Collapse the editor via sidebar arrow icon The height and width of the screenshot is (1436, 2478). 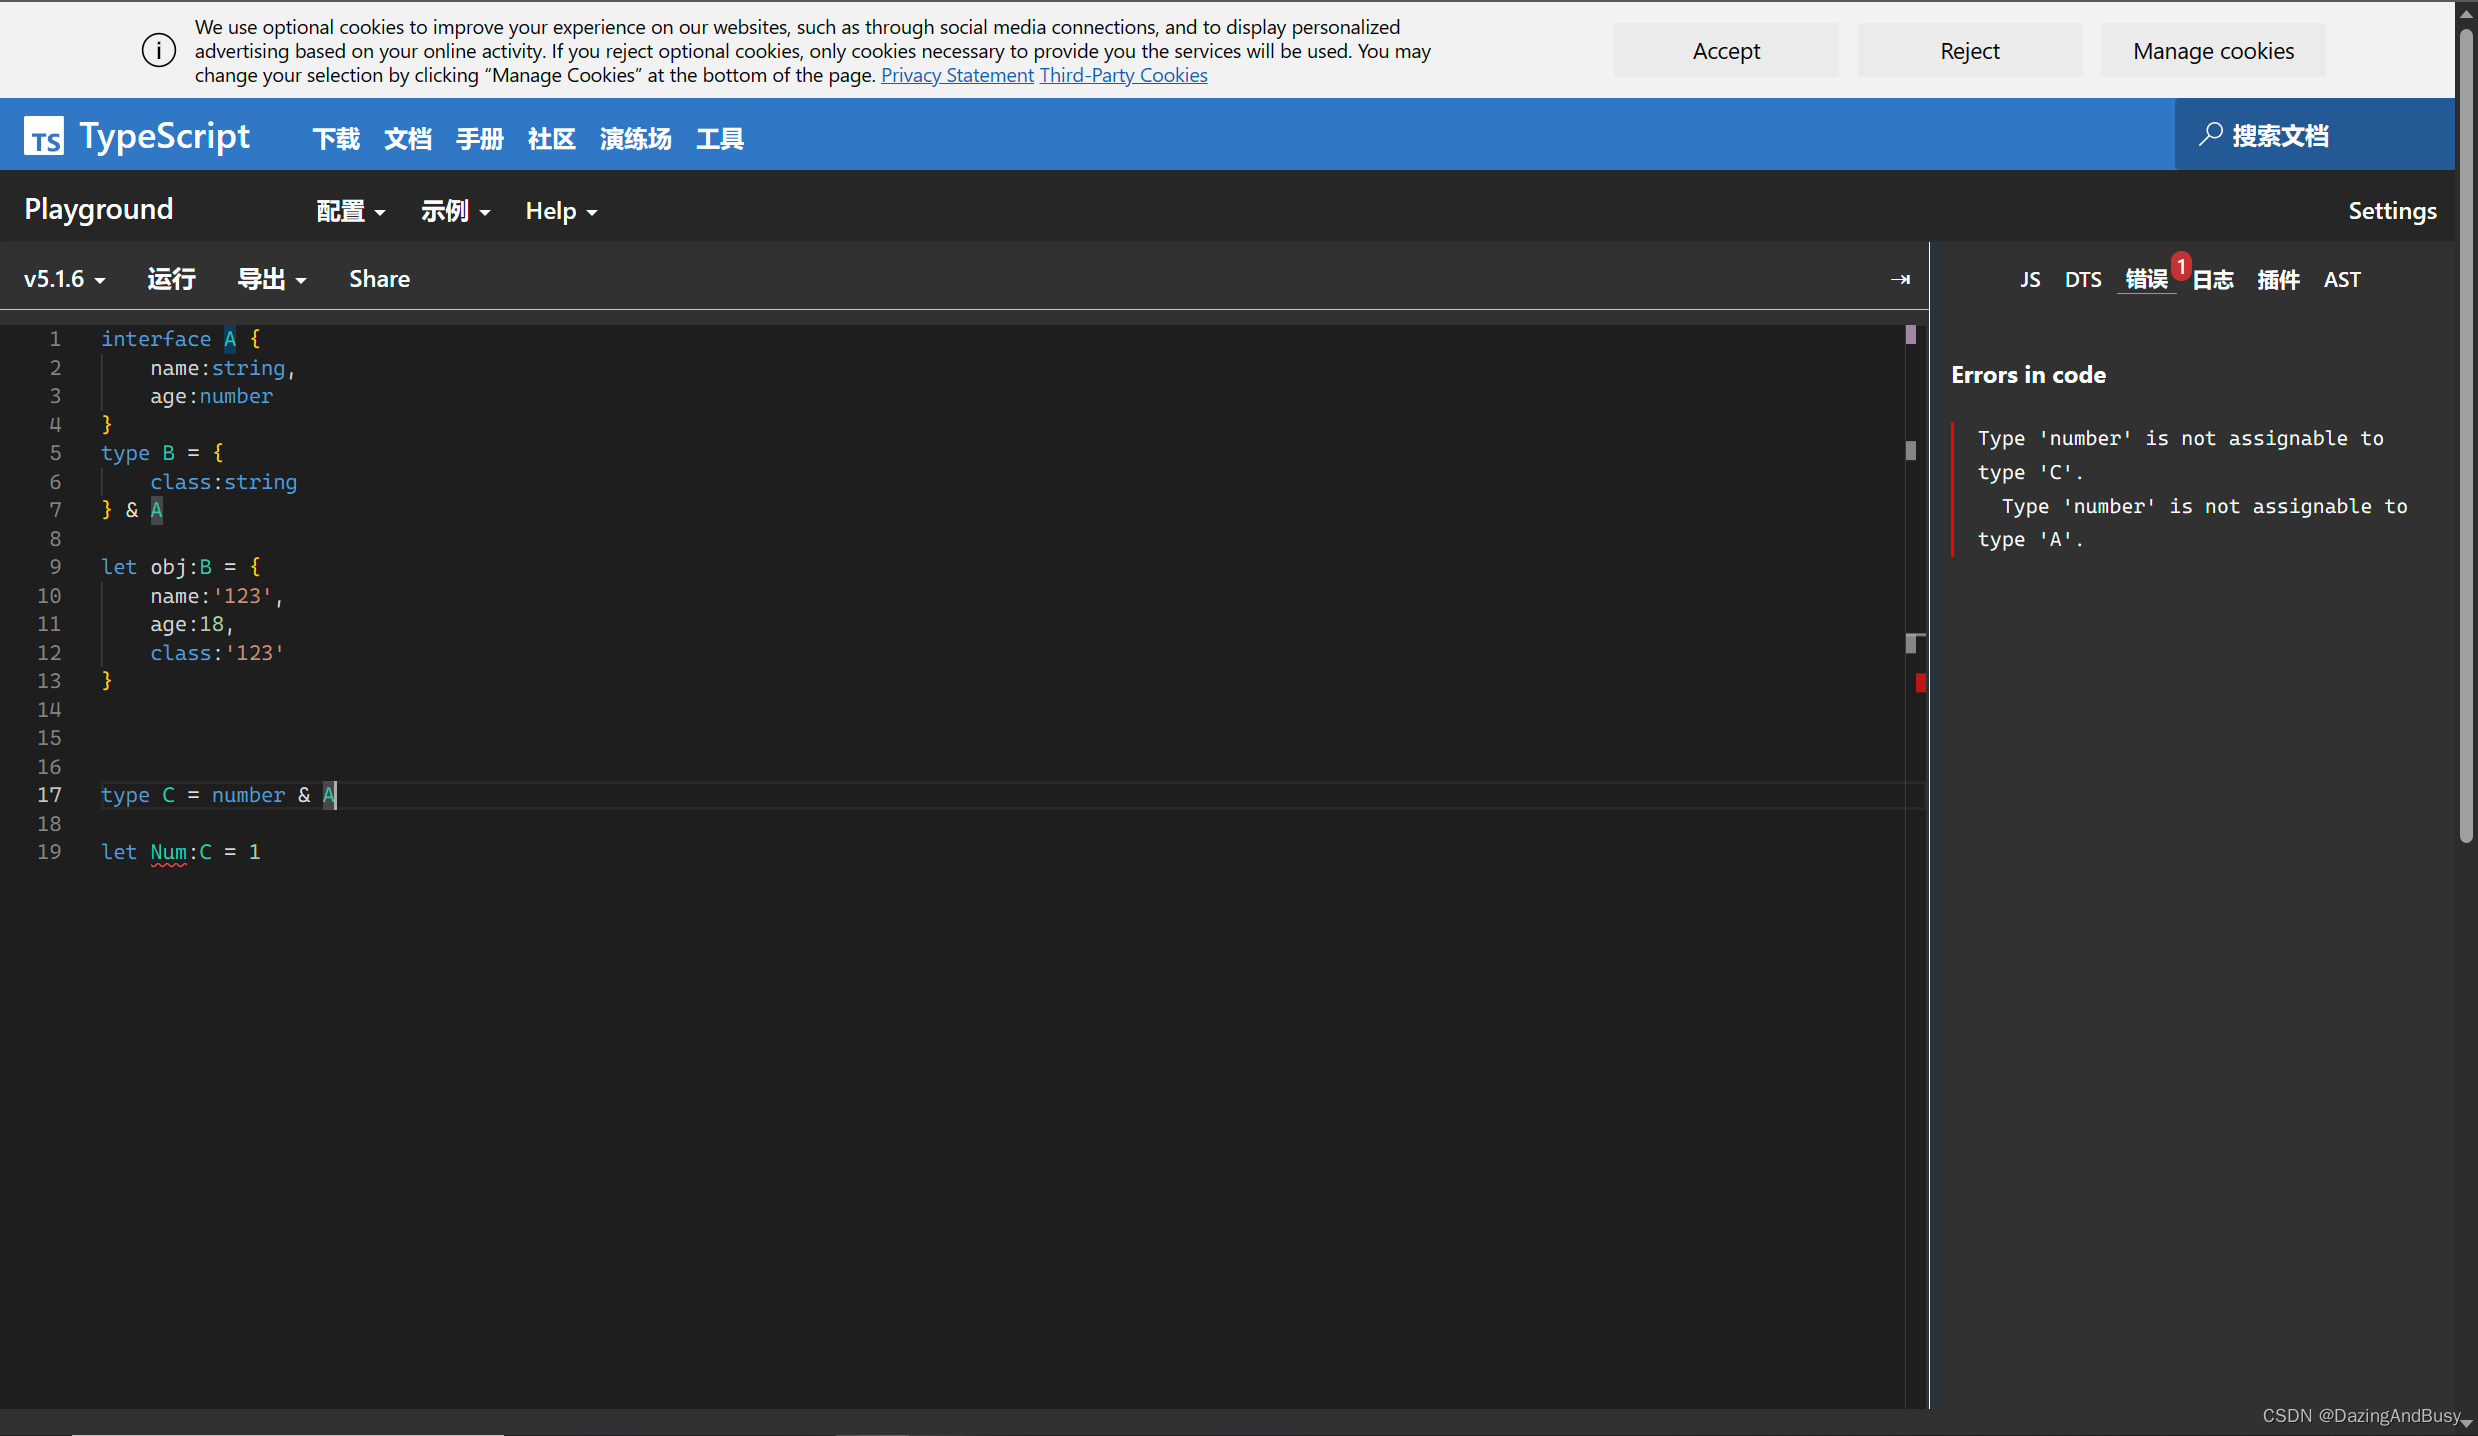[1901, 279]
